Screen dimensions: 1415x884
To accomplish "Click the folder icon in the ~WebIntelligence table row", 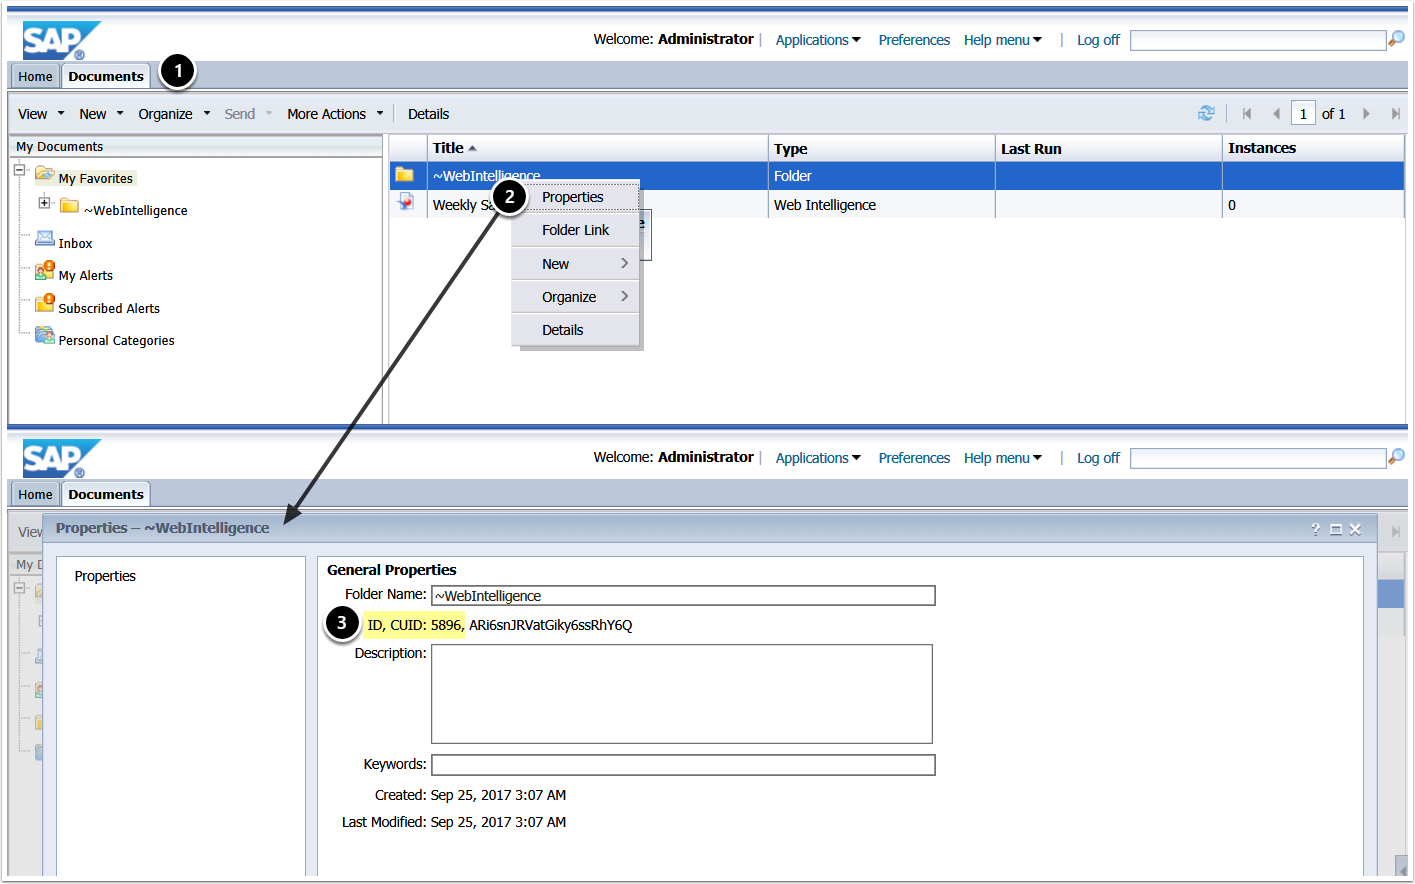I will coord(404,175).
